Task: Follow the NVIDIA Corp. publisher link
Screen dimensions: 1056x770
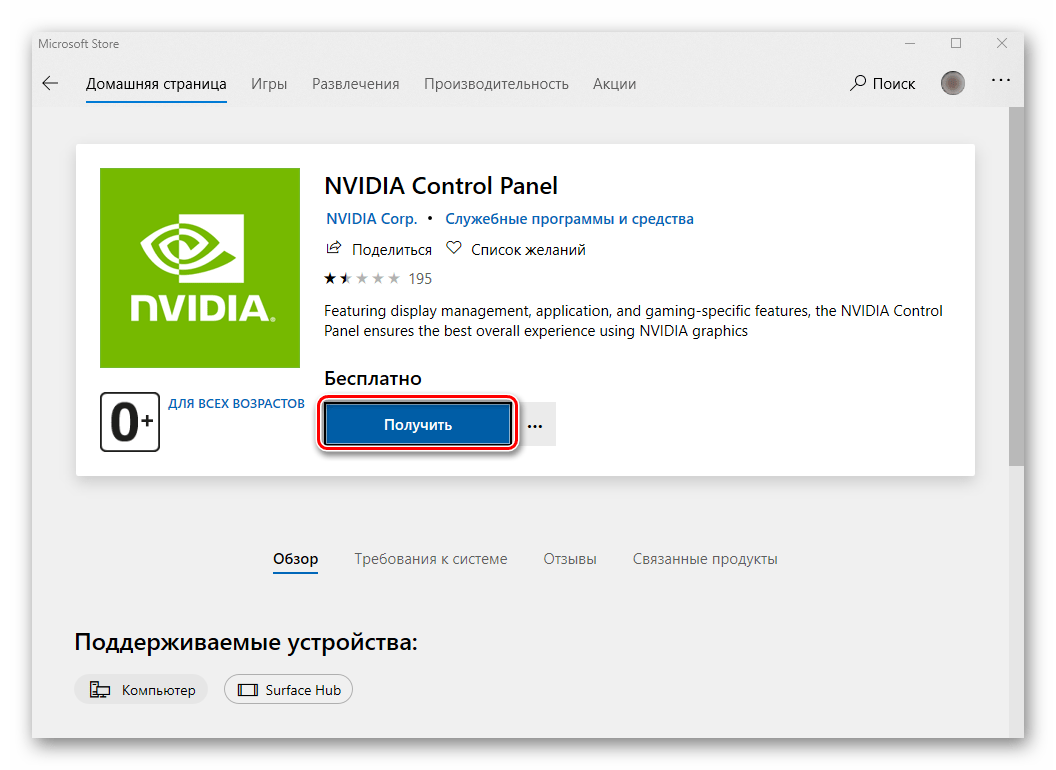Action: pyautogui.click(x=372, y=219)
